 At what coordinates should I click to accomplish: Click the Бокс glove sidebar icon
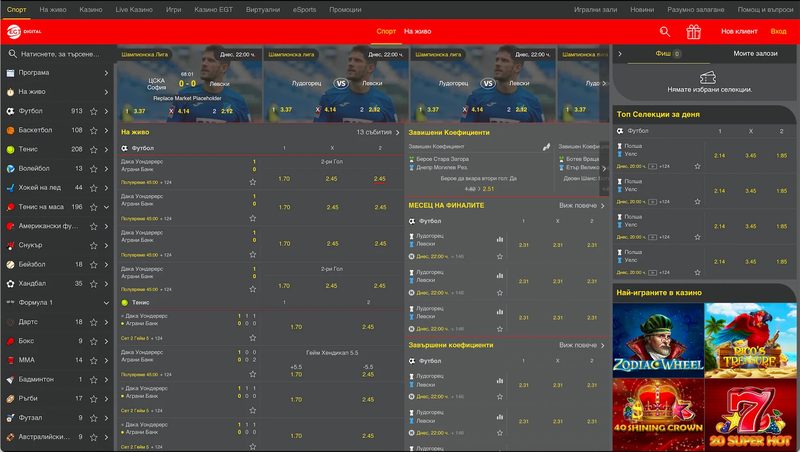(x=10, y=341)
